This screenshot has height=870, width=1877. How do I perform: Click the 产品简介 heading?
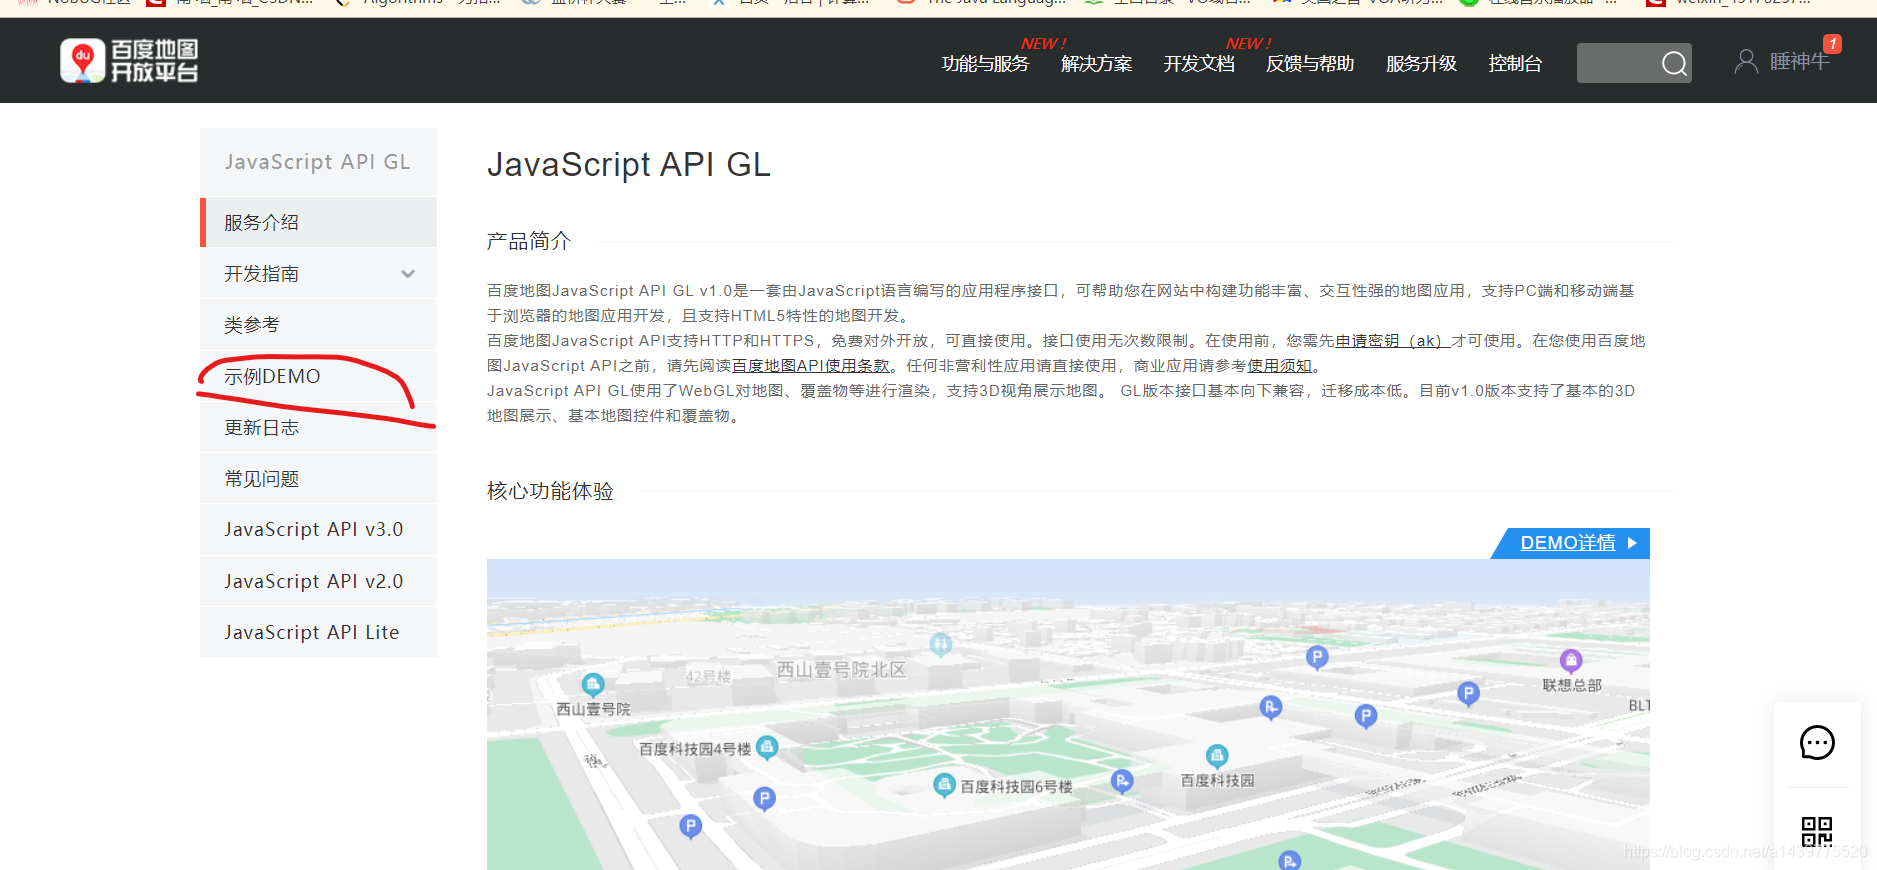tap(528, 241)
